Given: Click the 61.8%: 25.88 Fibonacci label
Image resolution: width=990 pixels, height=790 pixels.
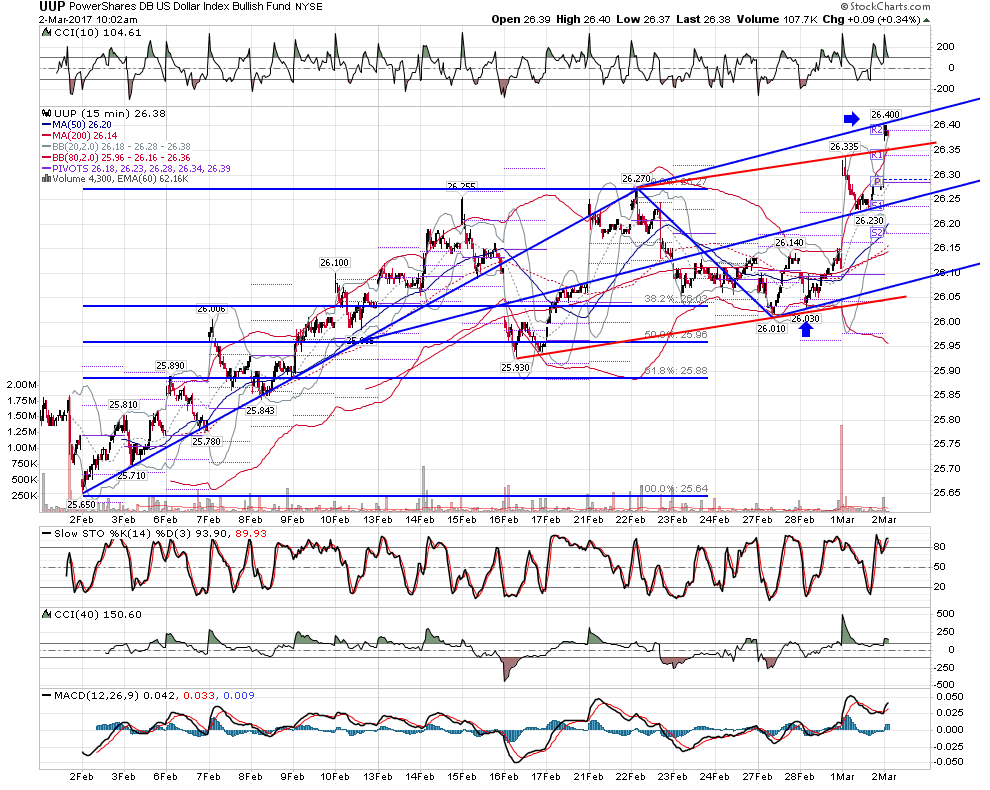Looking at the screenshot, I should [676, 371].
